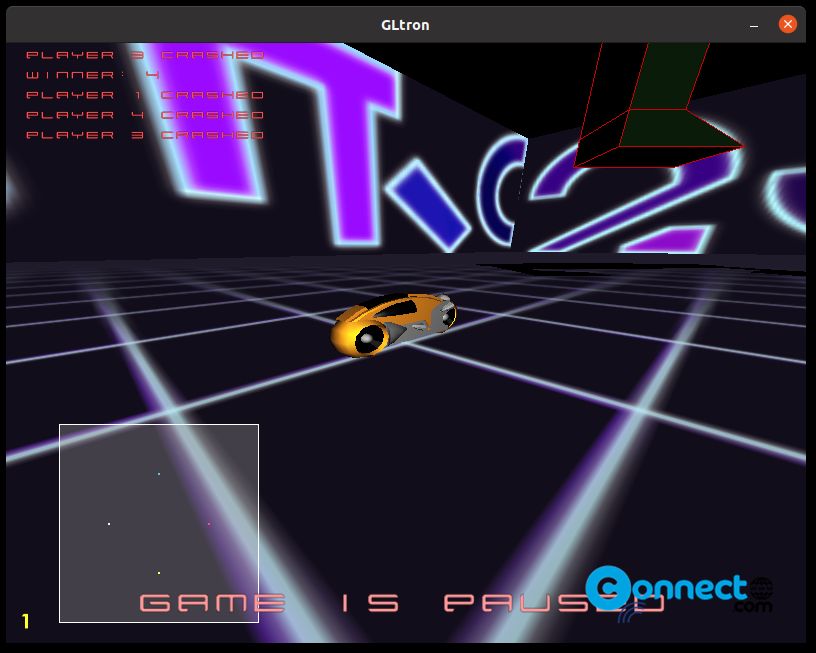
Task: Click 'PLAYER 4 CRASHED' message
Action: coord(145,115)
